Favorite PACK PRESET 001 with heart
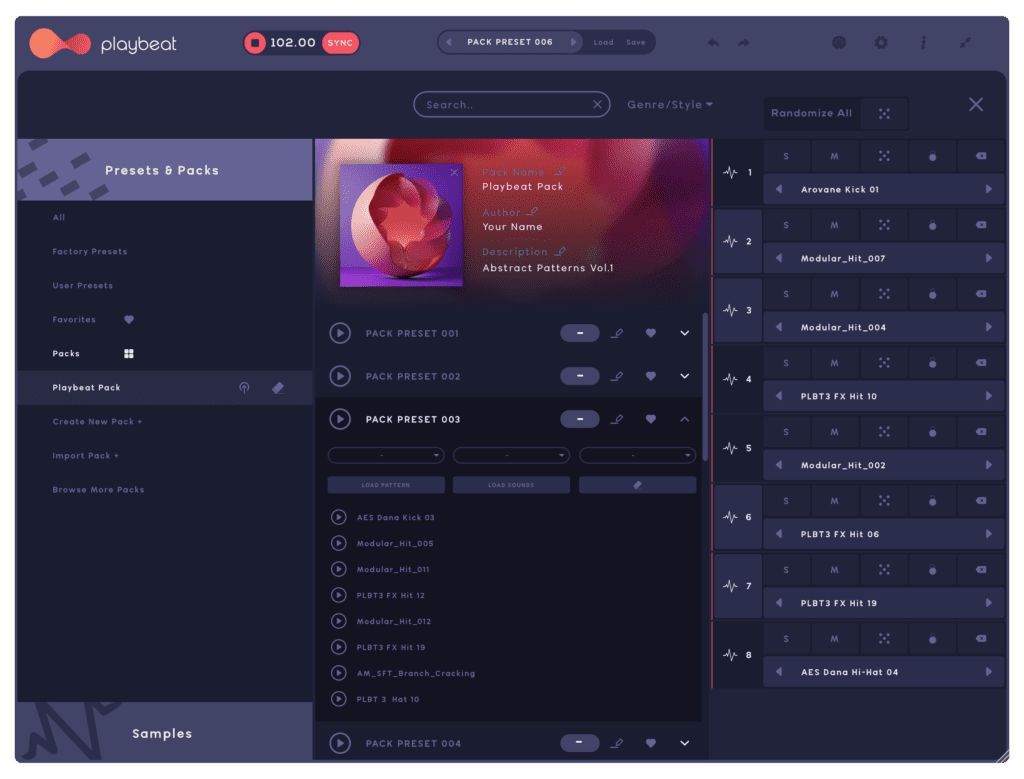 (650, 333)
